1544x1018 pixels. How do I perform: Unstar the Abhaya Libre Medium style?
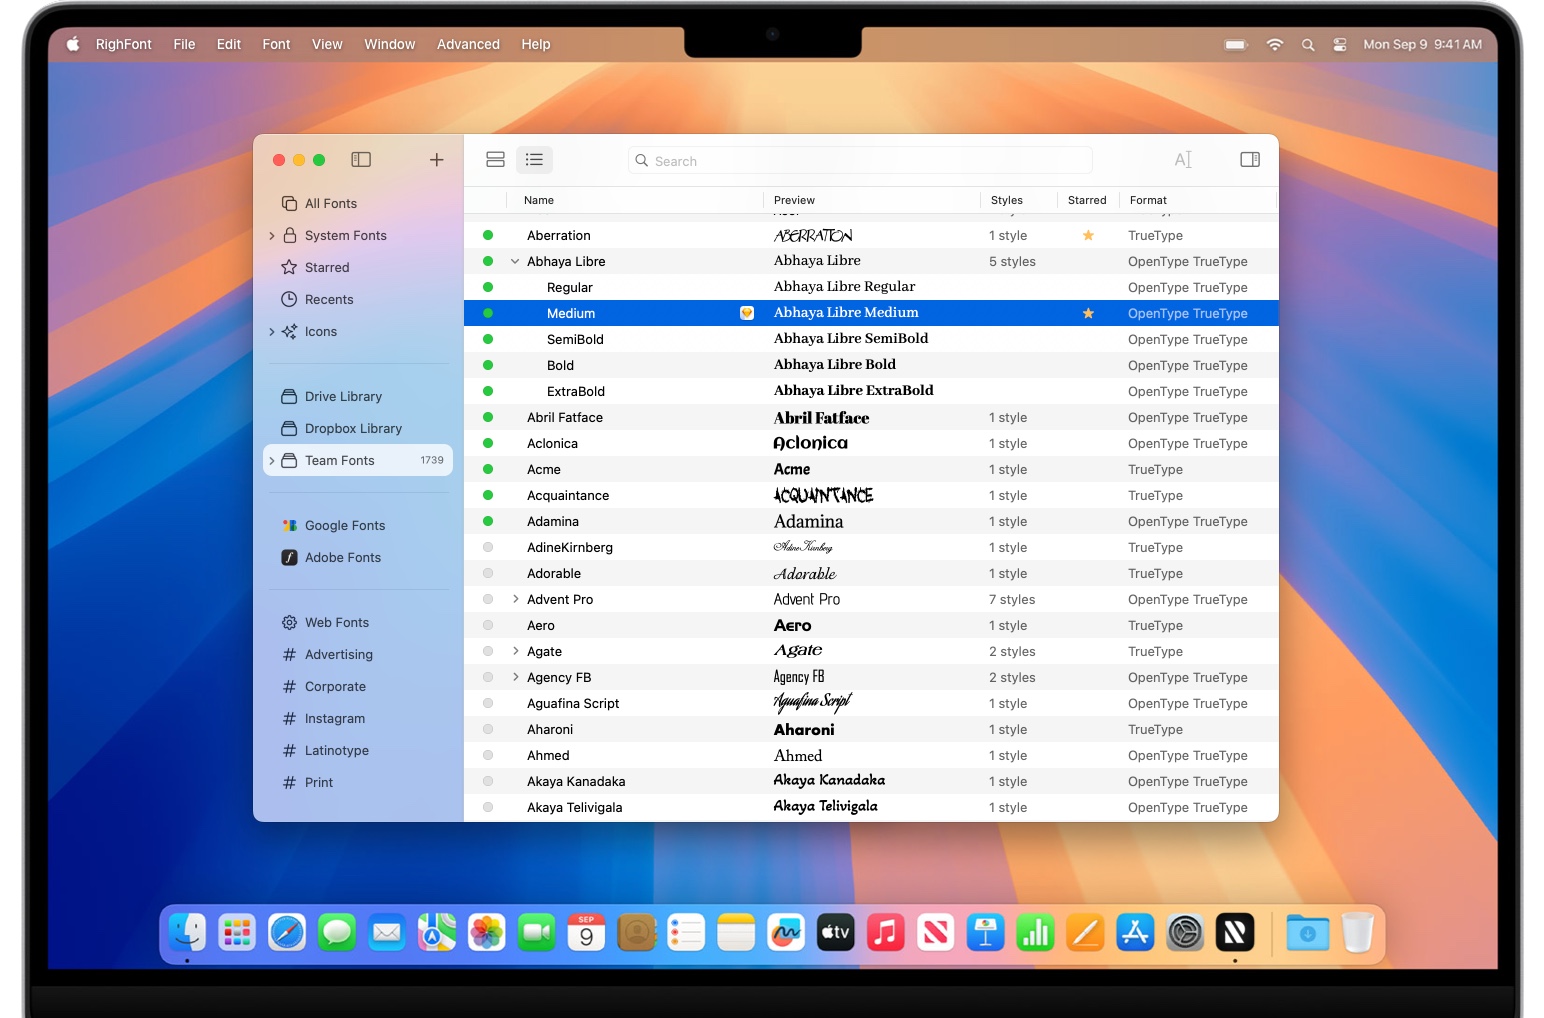pyautogui.click(x=1088, y=313)
